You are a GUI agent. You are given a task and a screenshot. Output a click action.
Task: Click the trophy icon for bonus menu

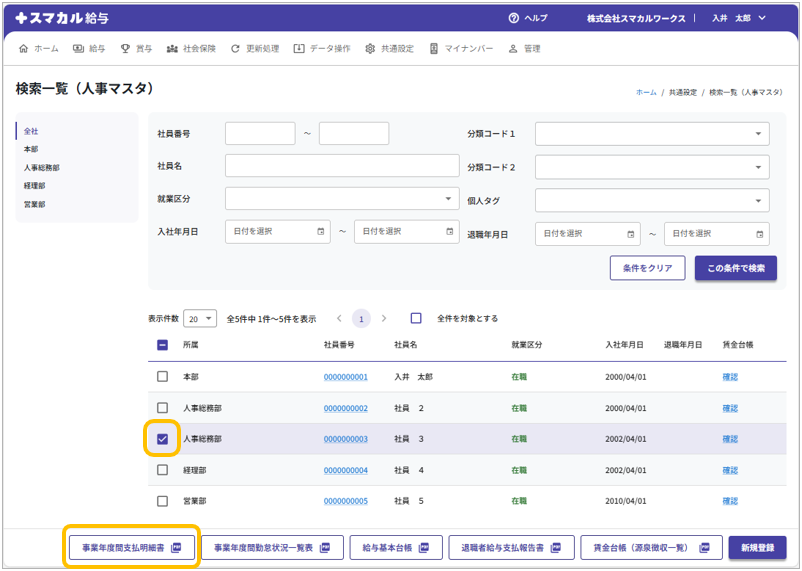coord(125,48)
